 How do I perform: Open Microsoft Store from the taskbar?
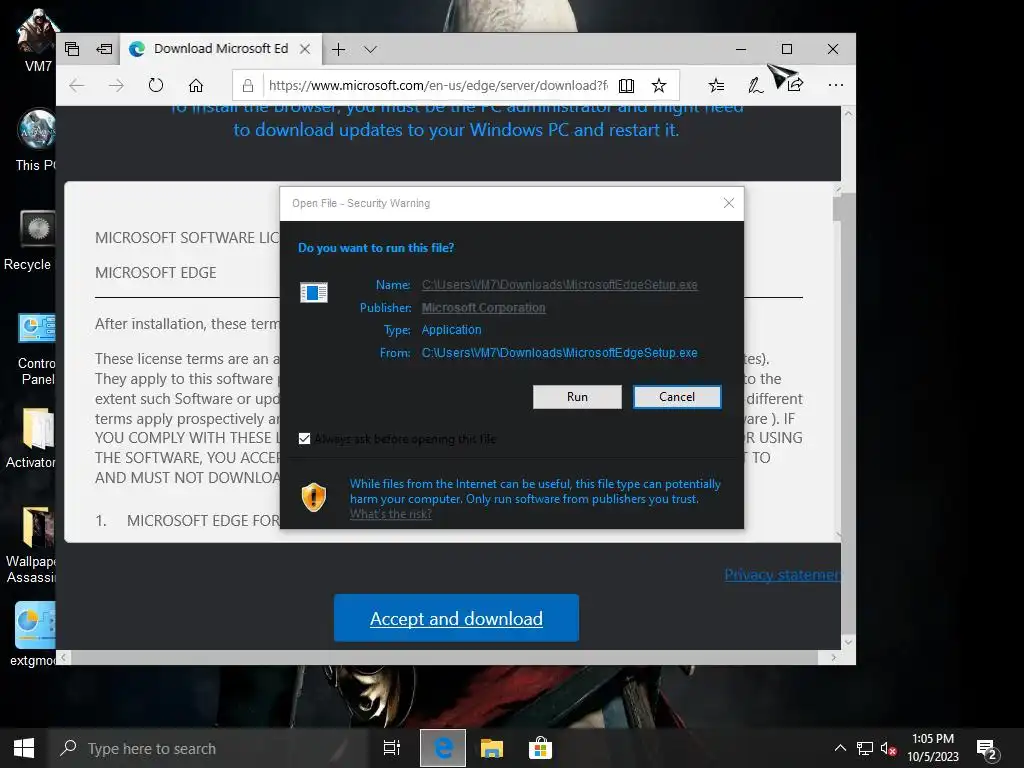(541, 748)
